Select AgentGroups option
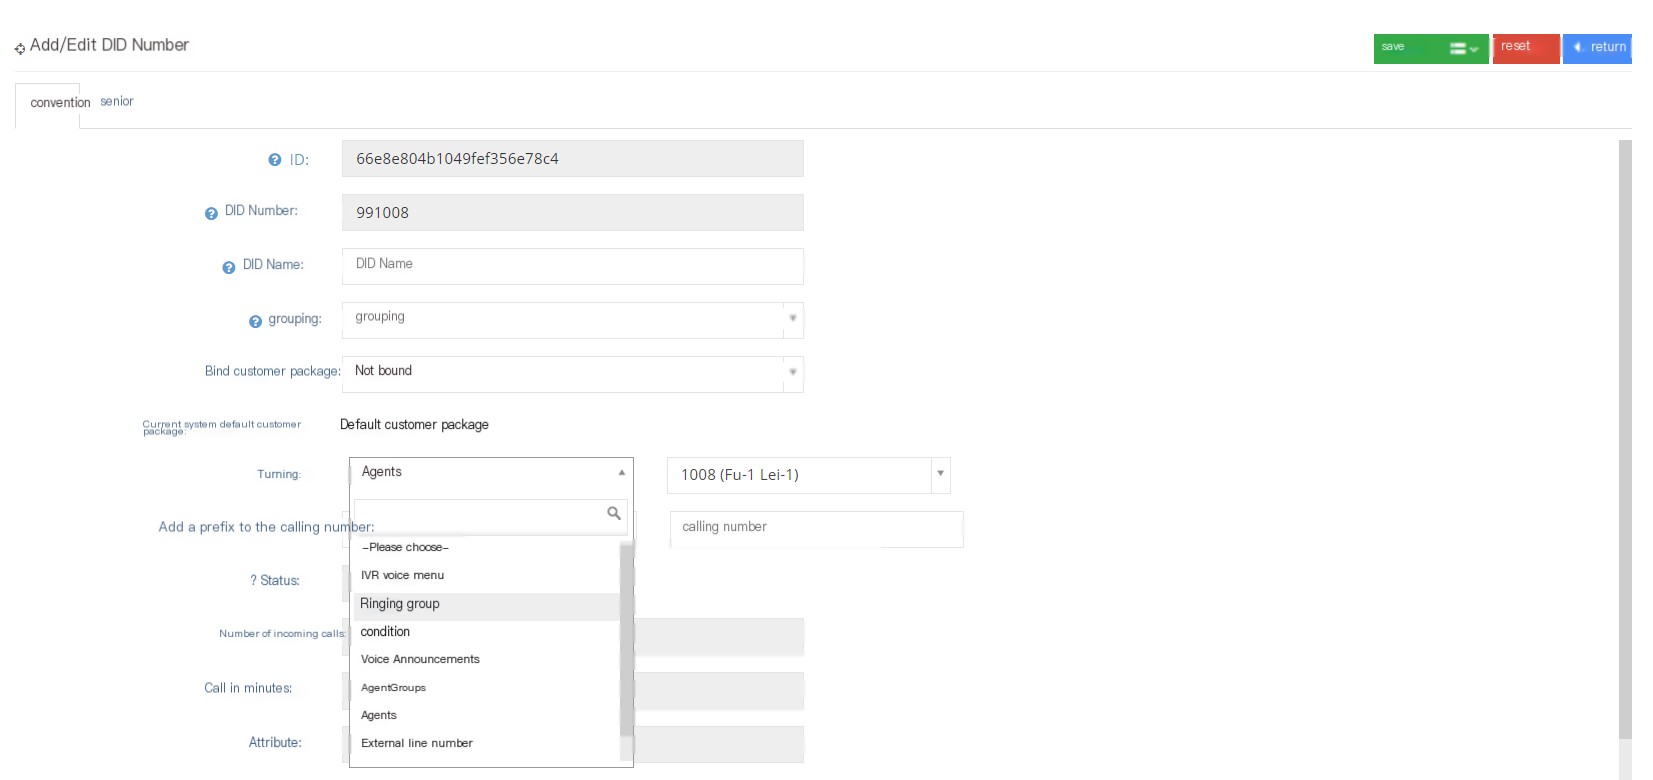The width and height of the screenshot is (1653, 780). (487, 688)
